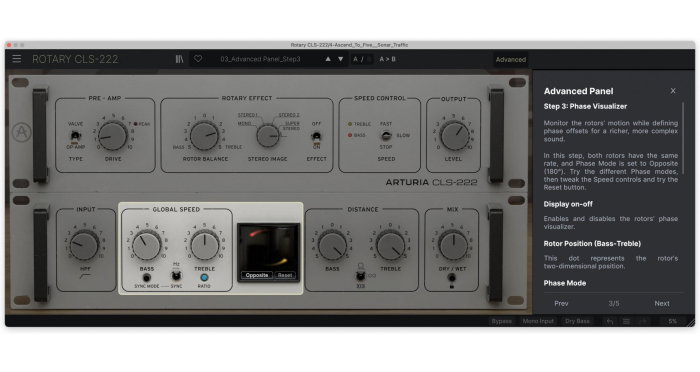Click the 'Rotor Position (Bass-Treble)' heading
Viewport: 700px width, 372px height.
pyautogui.click(x=592, y=243)
